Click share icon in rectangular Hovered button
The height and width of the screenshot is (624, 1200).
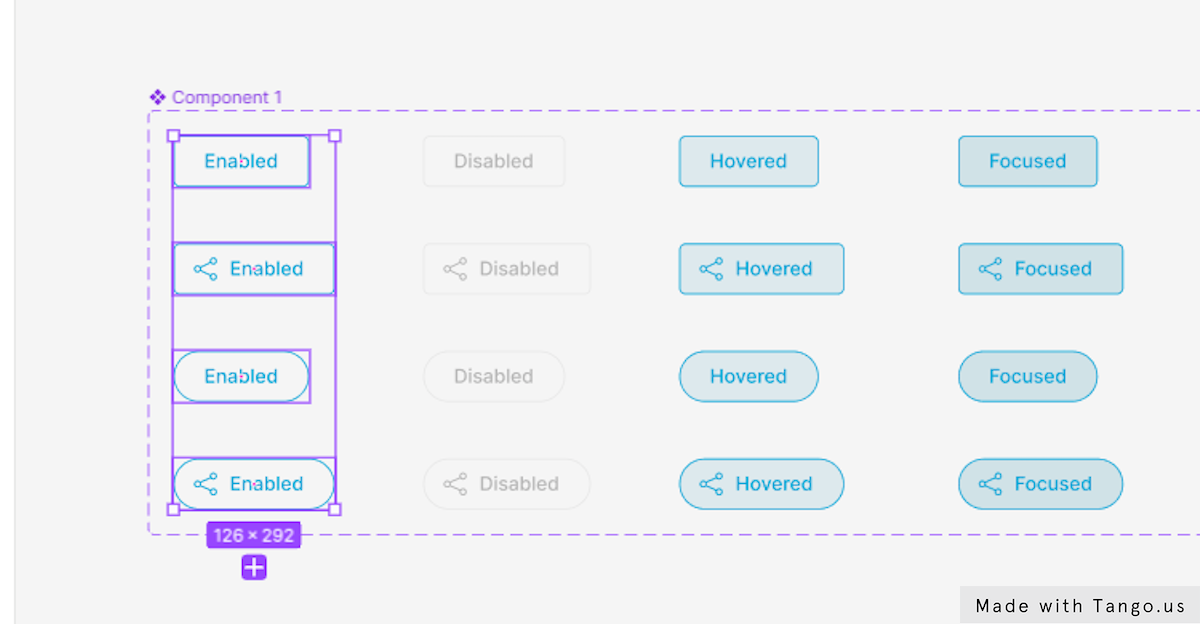711,269
